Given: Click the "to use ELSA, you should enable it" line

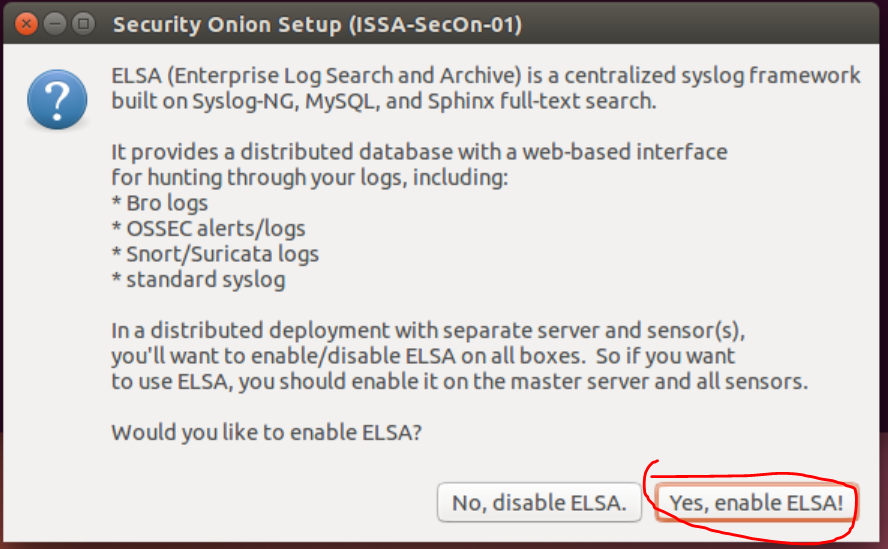Looking at the screenshot, I should [x=459, y=382].
